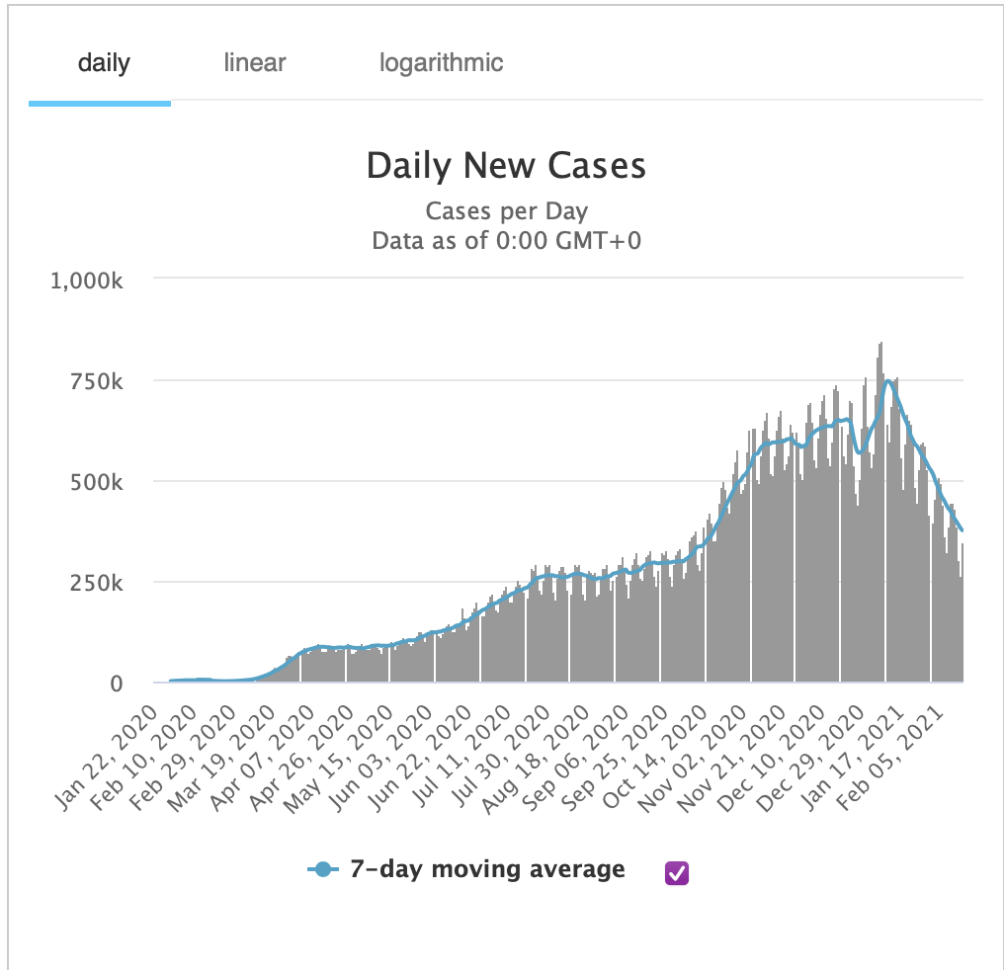The width and height of the screenshot is (1004, 970).
Task: Click the 1,000k y-axis label
Action: pyautogui.click(x=86, y=280)
